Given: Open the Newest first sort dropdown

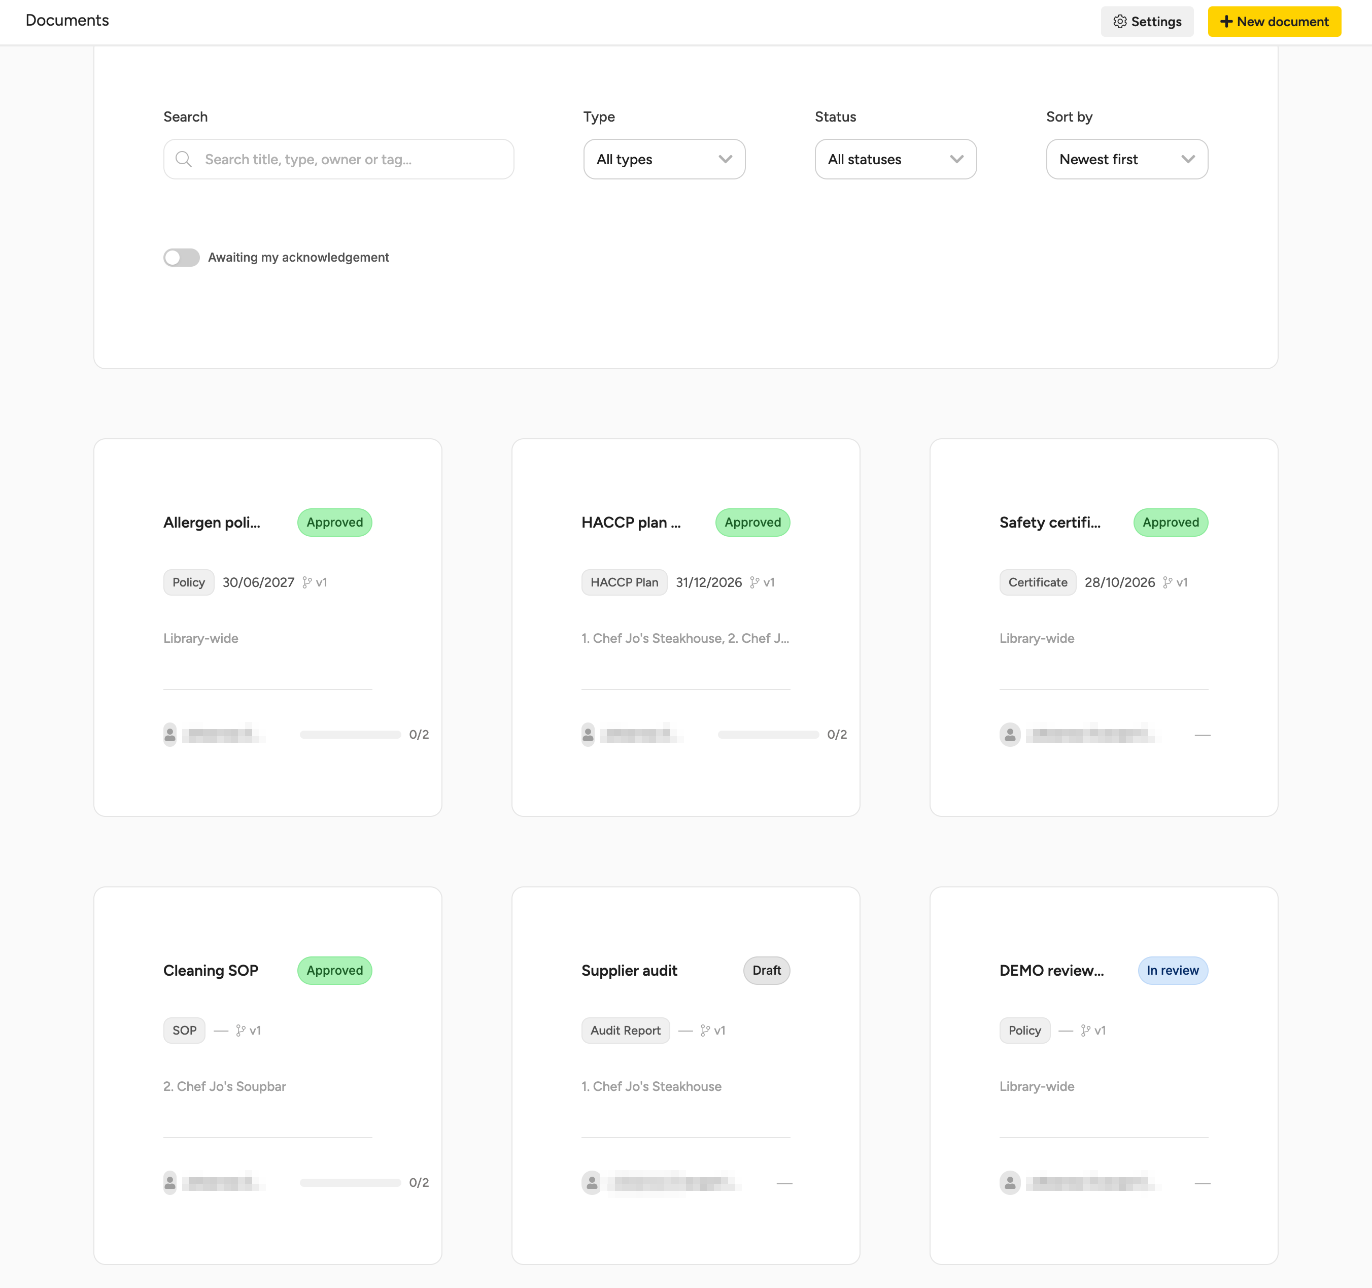Looking at the screenshot, I should 1127,159.
